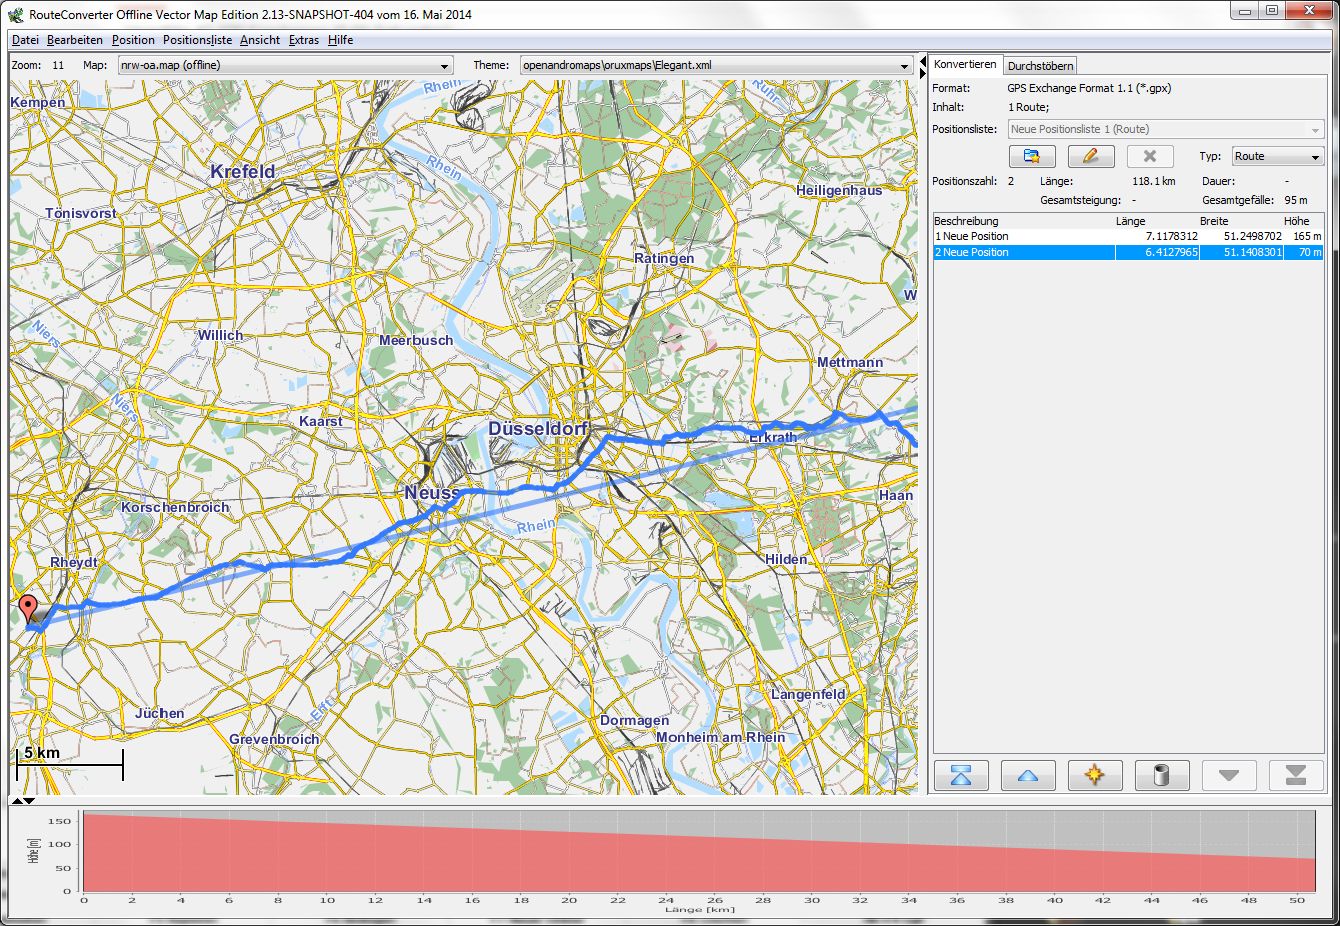Open the Theme dropdown with Elegant.xml
This screenshot has width=1340, height=926.
[714, 66]
